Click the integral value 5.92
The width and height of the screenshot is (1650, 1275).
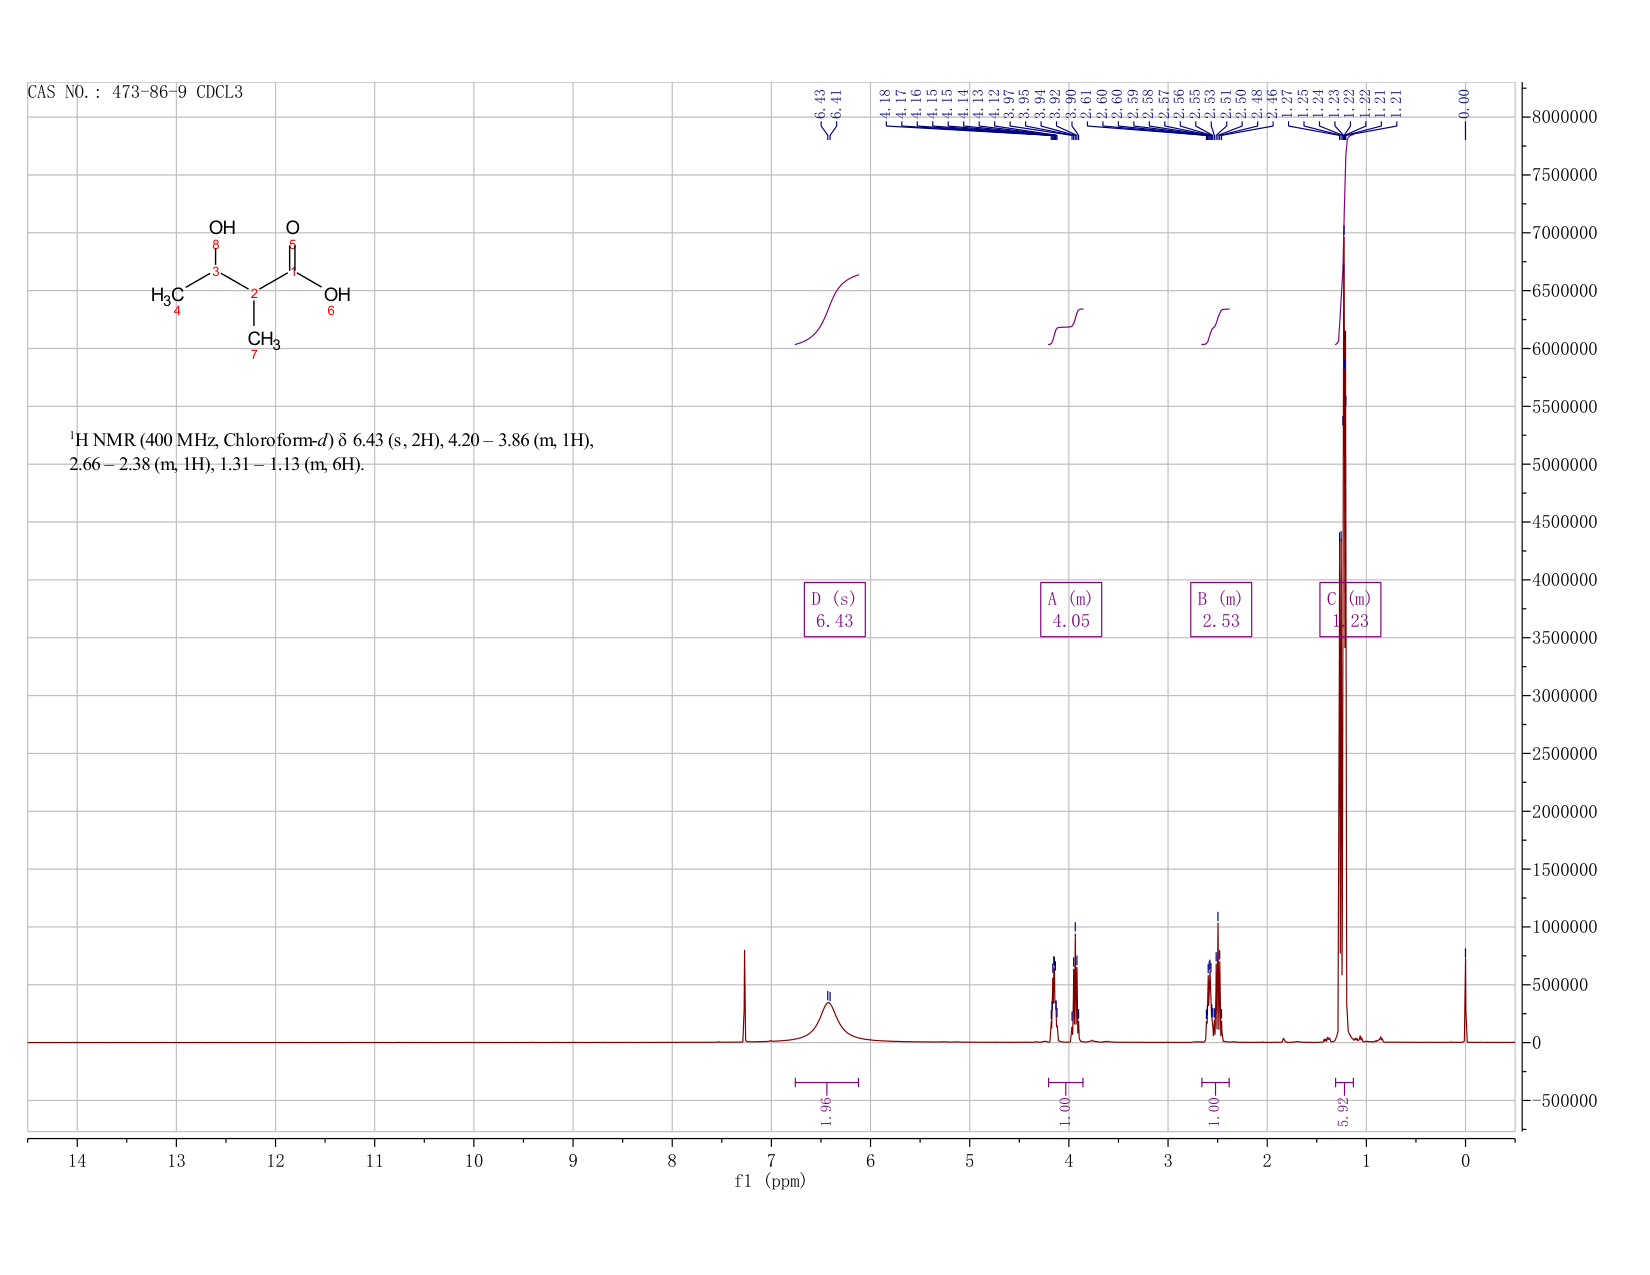(1344, 1111)
